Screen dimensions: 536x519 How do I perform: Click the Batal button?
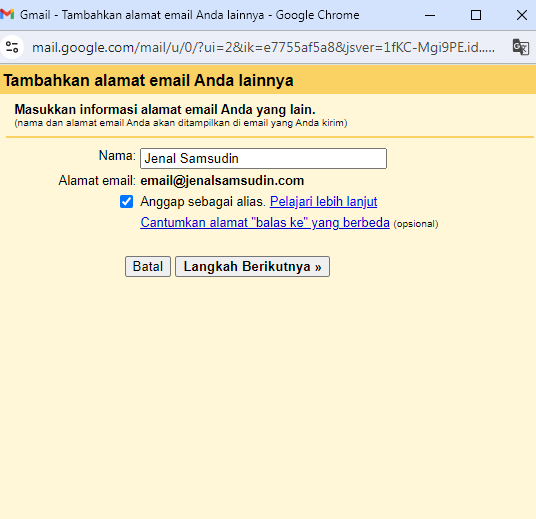pyautogui.click(x=148, y=266)
